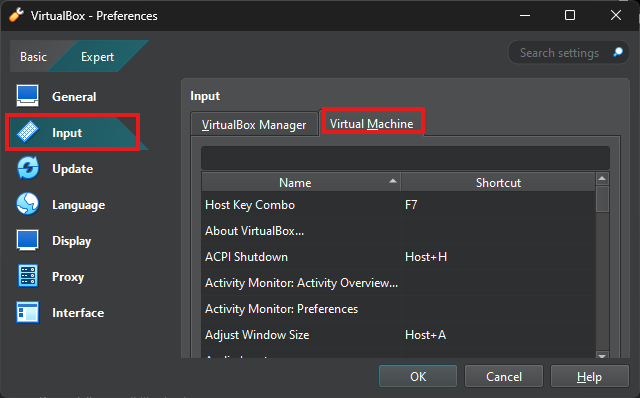
Task: Click the Shortcut column header
Action: [498, 182]
